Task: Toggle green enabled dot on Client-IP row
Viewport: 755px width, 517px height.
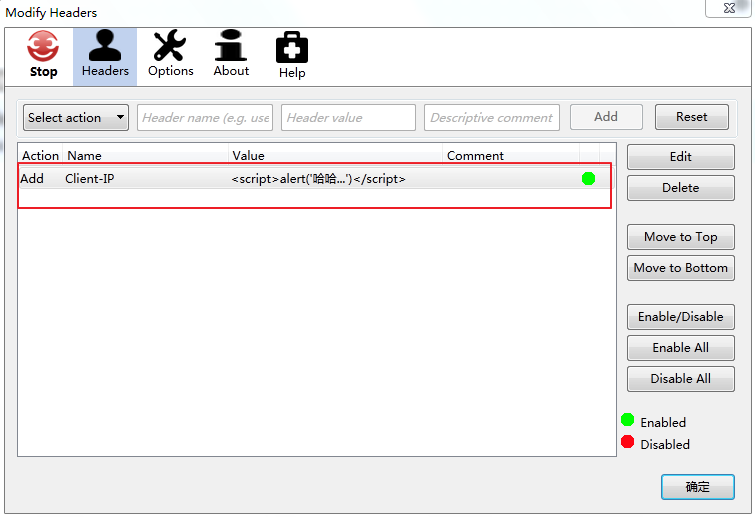Action: [x=588, y=179]
